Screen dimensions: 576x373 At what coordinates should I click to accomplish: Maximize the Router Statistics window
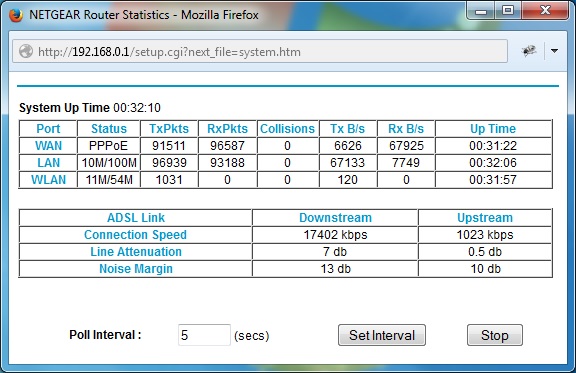[508, 11]
